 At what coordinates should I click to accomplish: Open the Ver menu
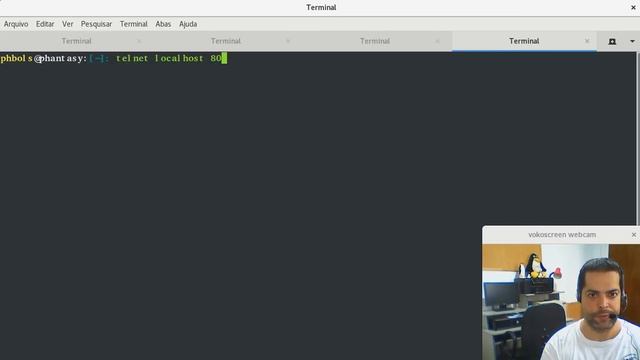click(x=67, y=24)
